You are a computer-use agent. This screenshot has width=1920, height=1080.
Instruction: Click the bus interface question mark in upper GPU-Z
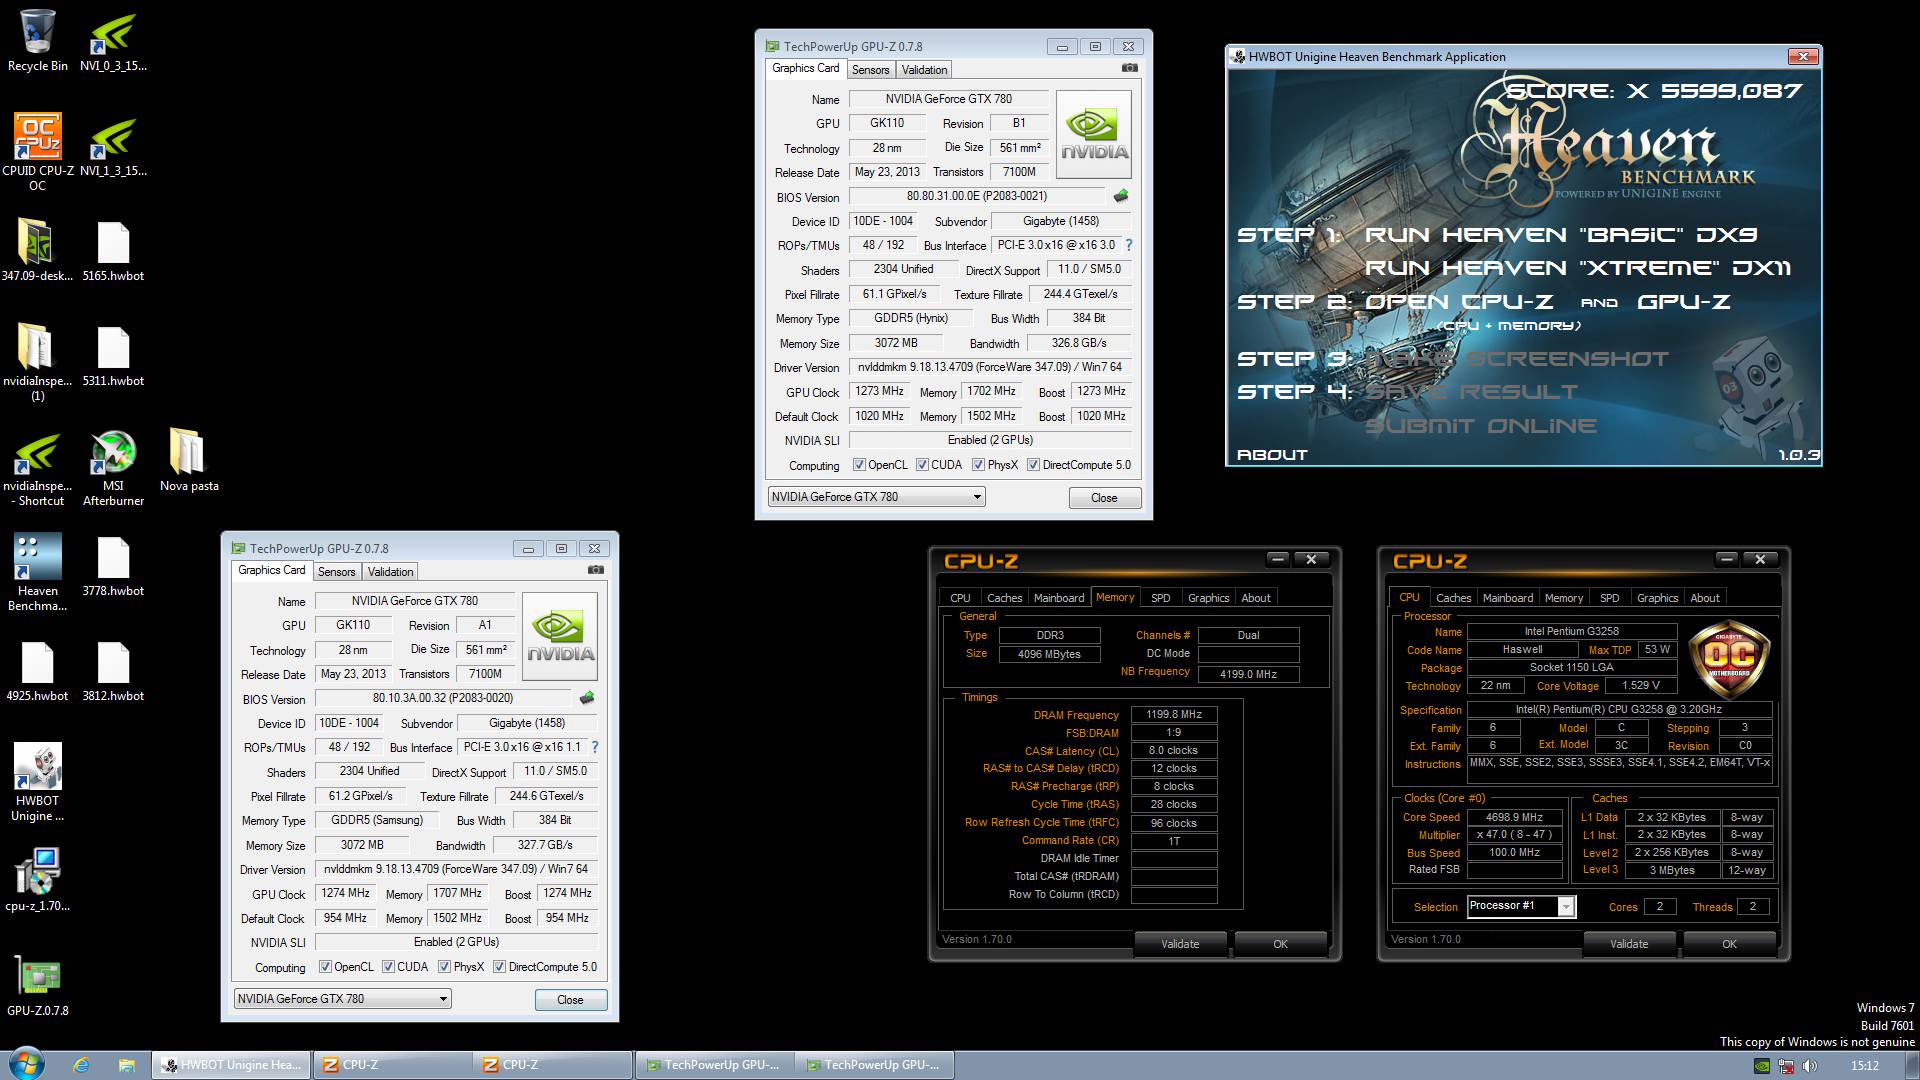1129,245
